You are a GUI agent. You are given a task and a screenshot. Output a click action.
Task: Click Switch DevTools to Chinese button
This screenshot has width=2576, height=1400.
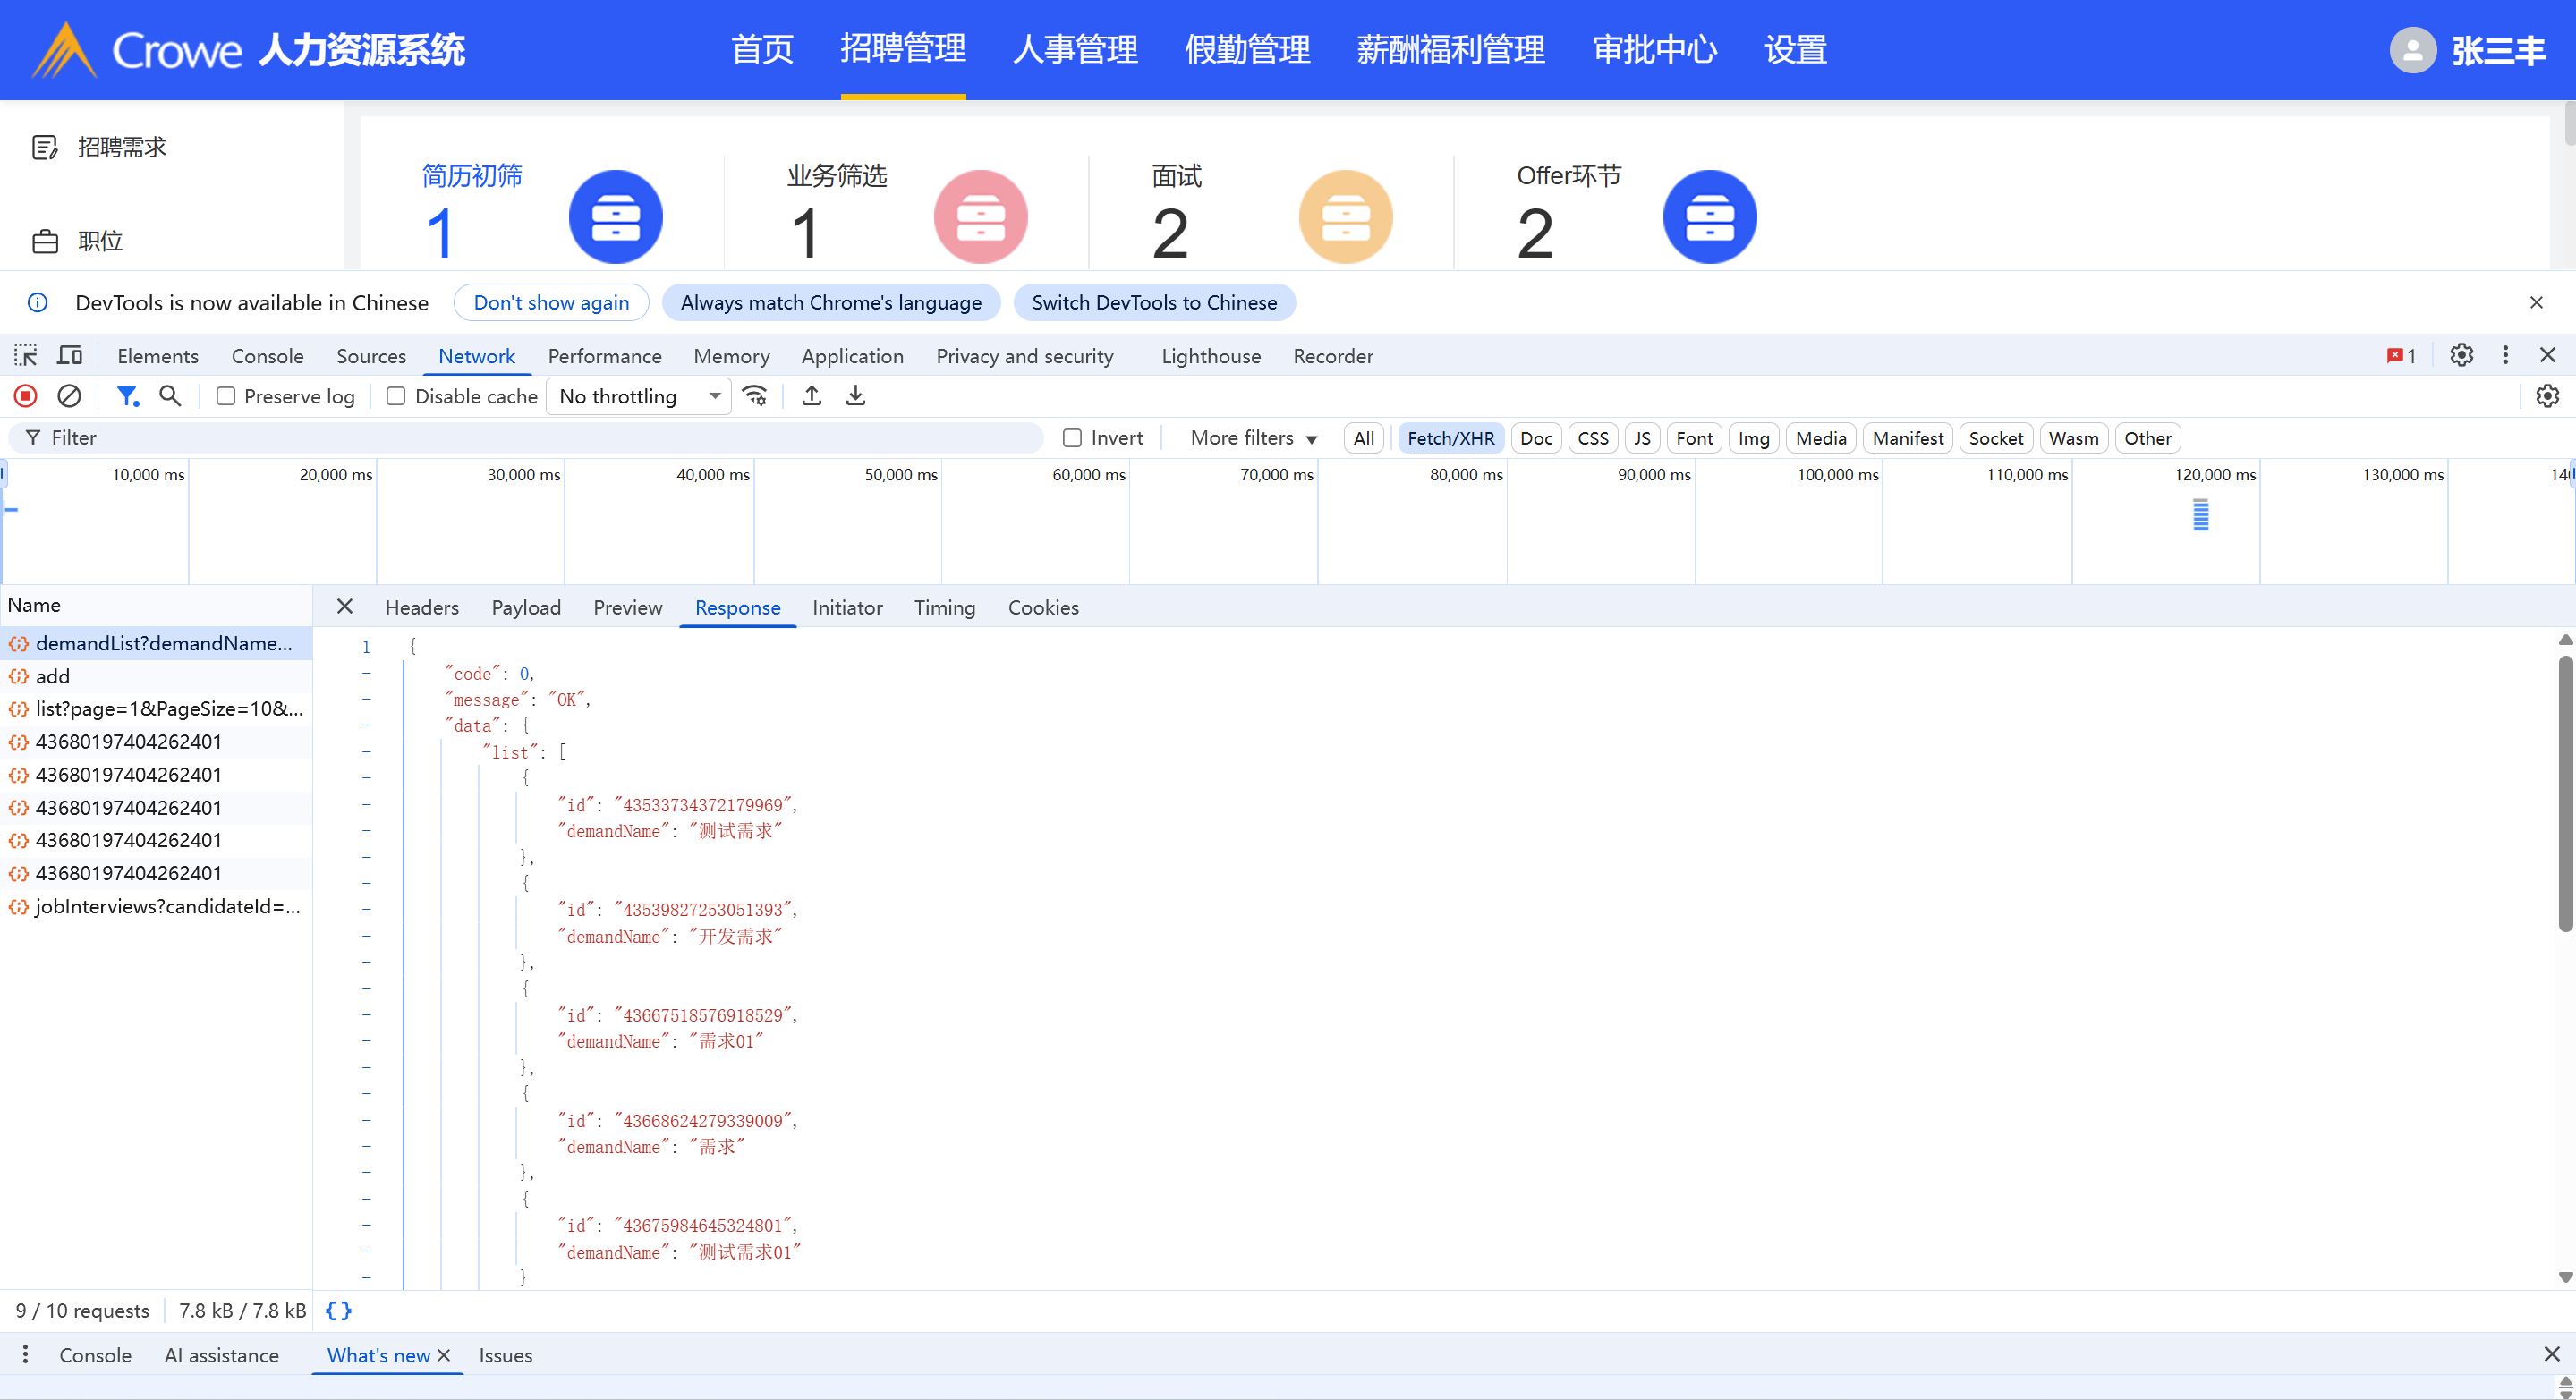pos(1154,302)
